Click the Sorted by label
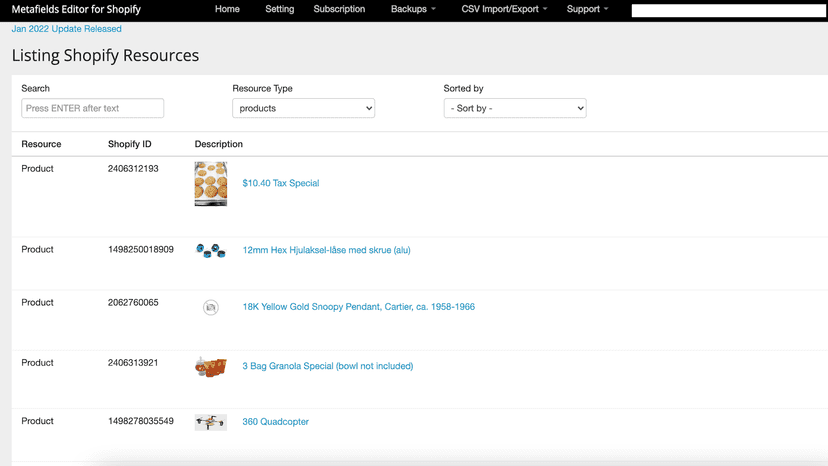Viewport: 828px width, 466px height. [463, 89]
